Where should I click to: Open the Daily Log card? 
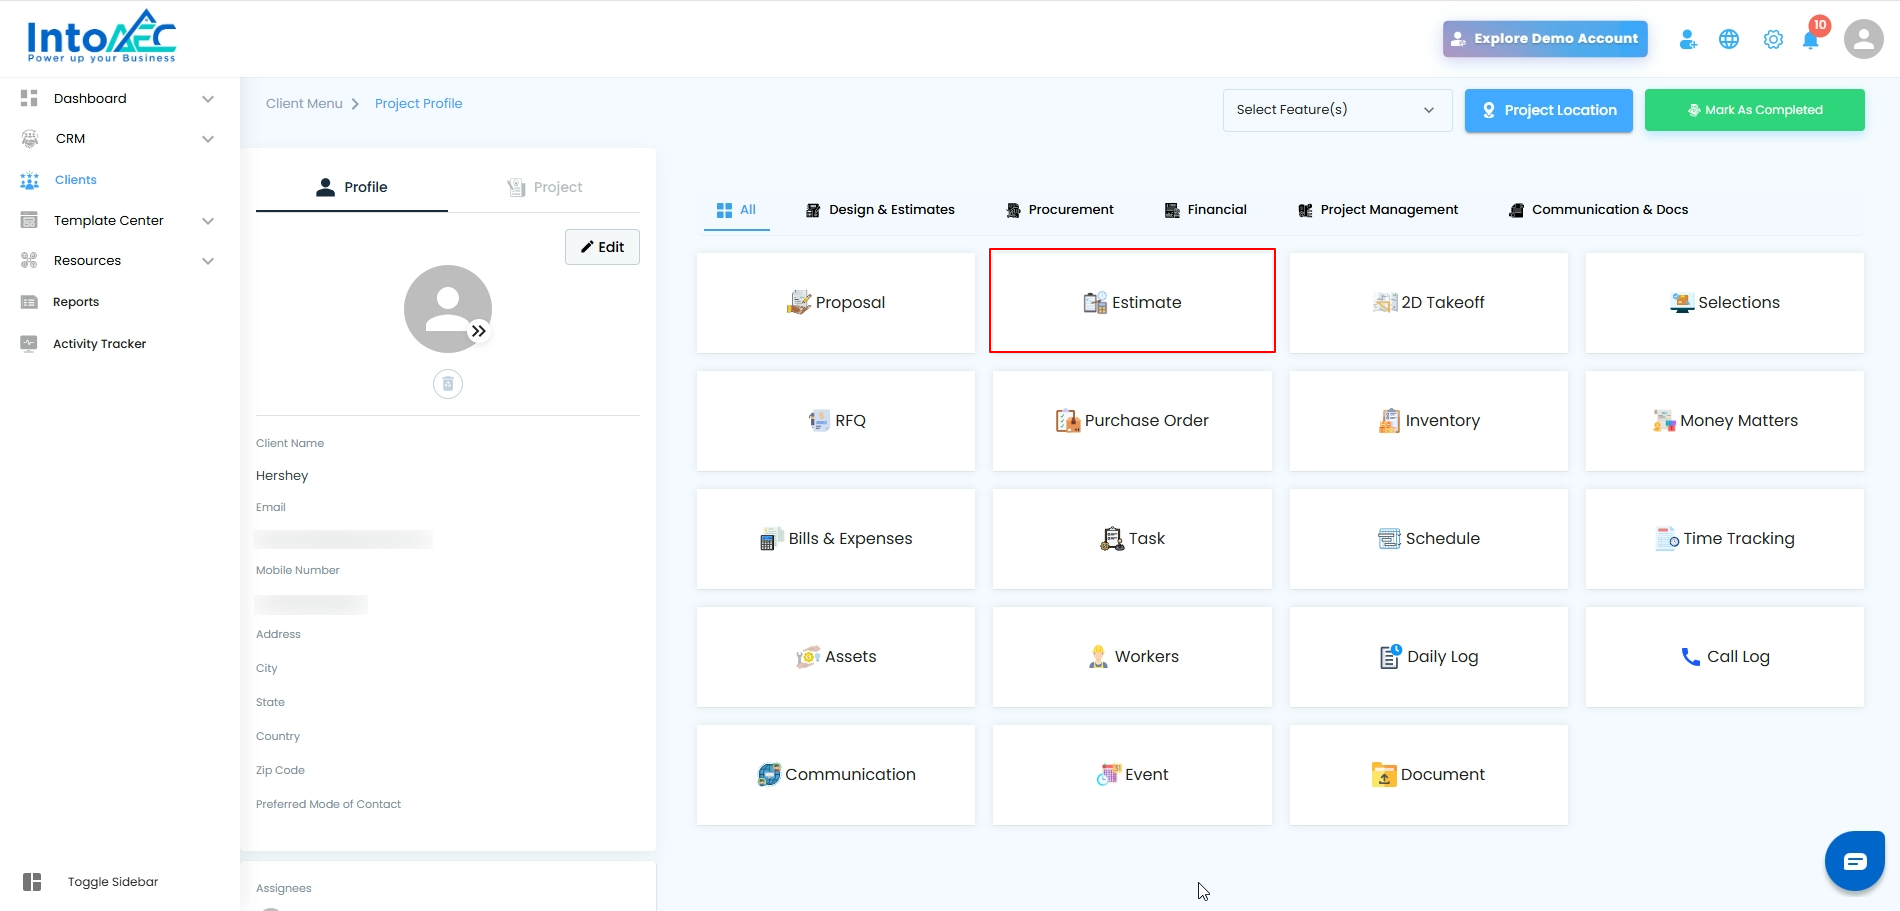[x=1429, y=656]
